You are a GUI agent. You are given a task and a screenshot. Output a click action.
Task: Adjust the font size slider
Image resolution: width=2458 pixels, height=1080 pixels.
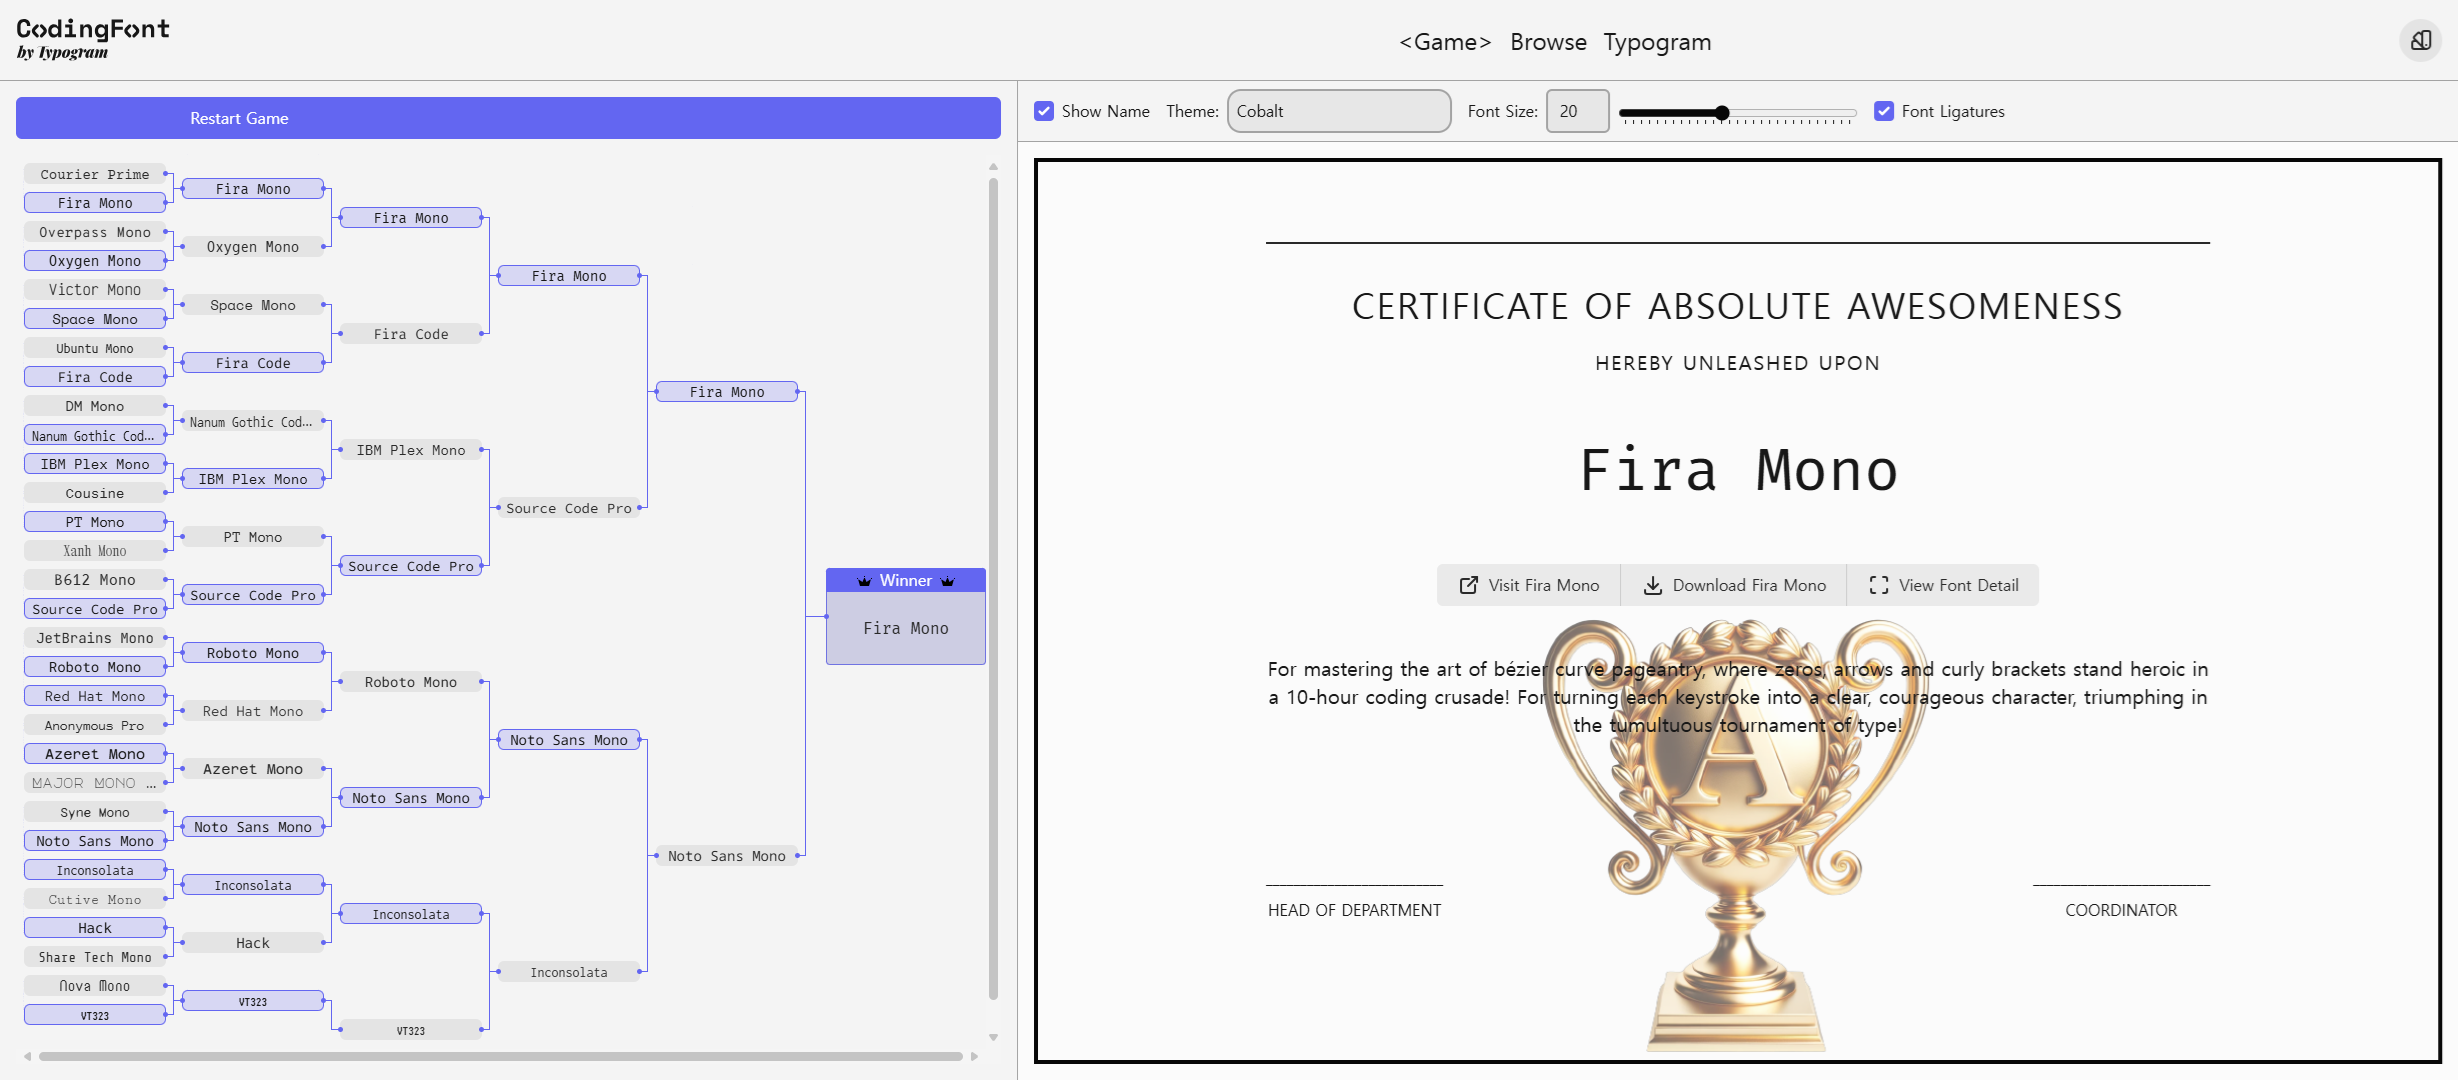[x=1722, y=113]
